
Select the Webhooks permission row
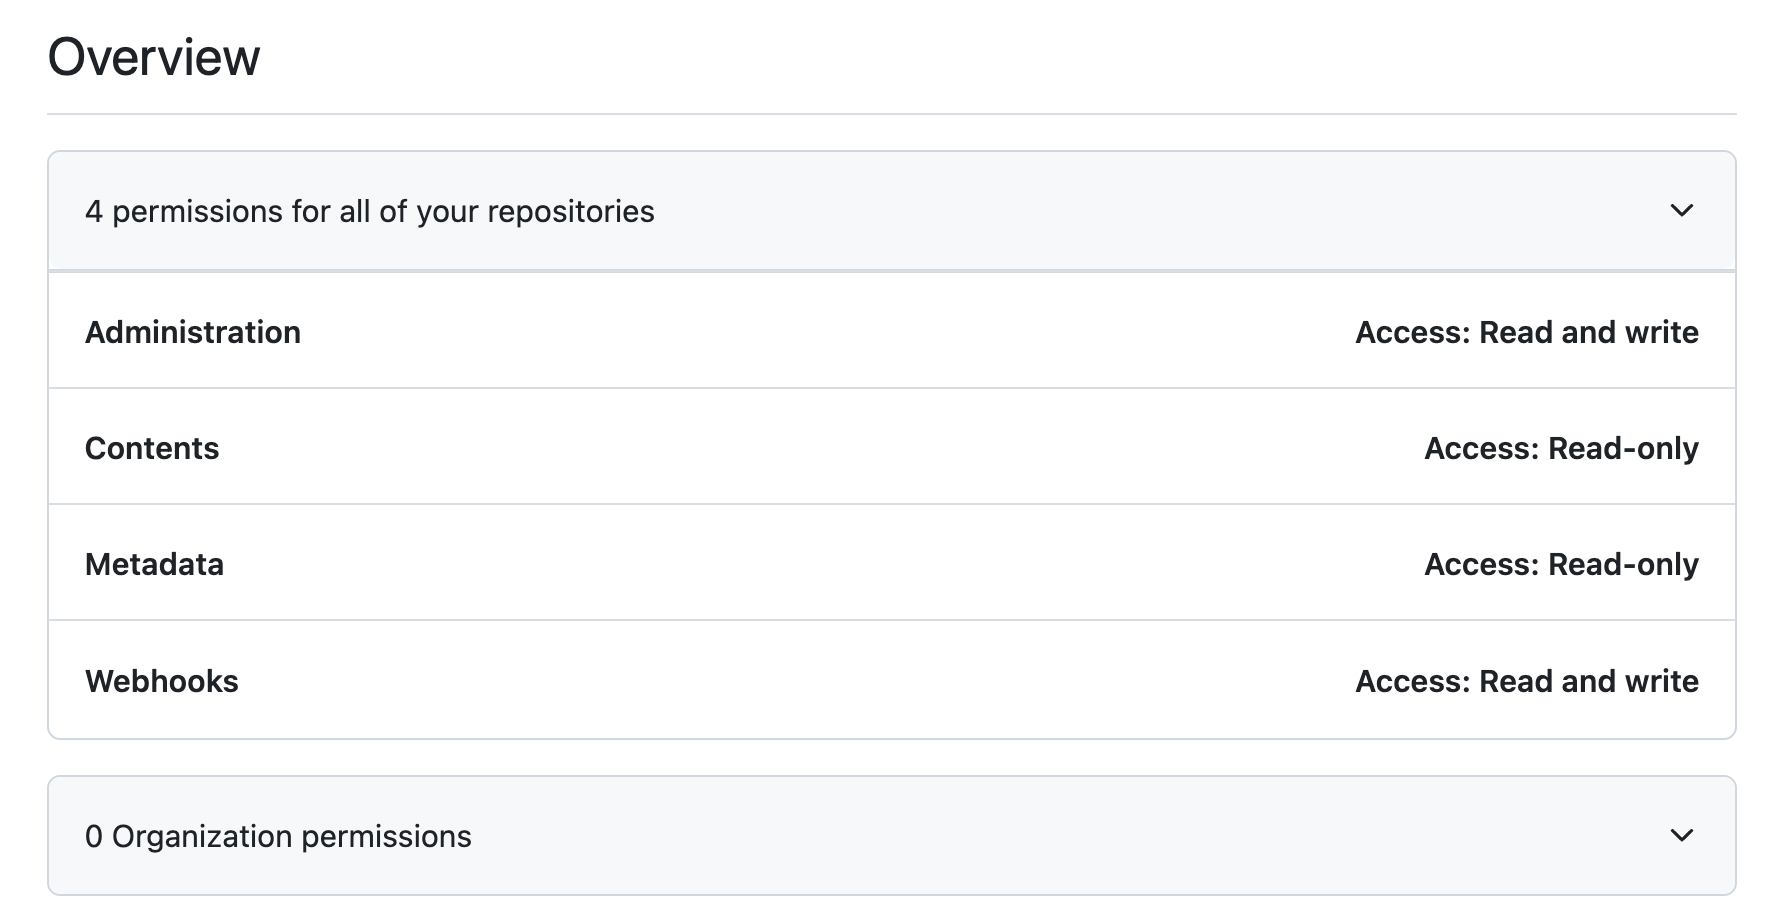(891, 680)
